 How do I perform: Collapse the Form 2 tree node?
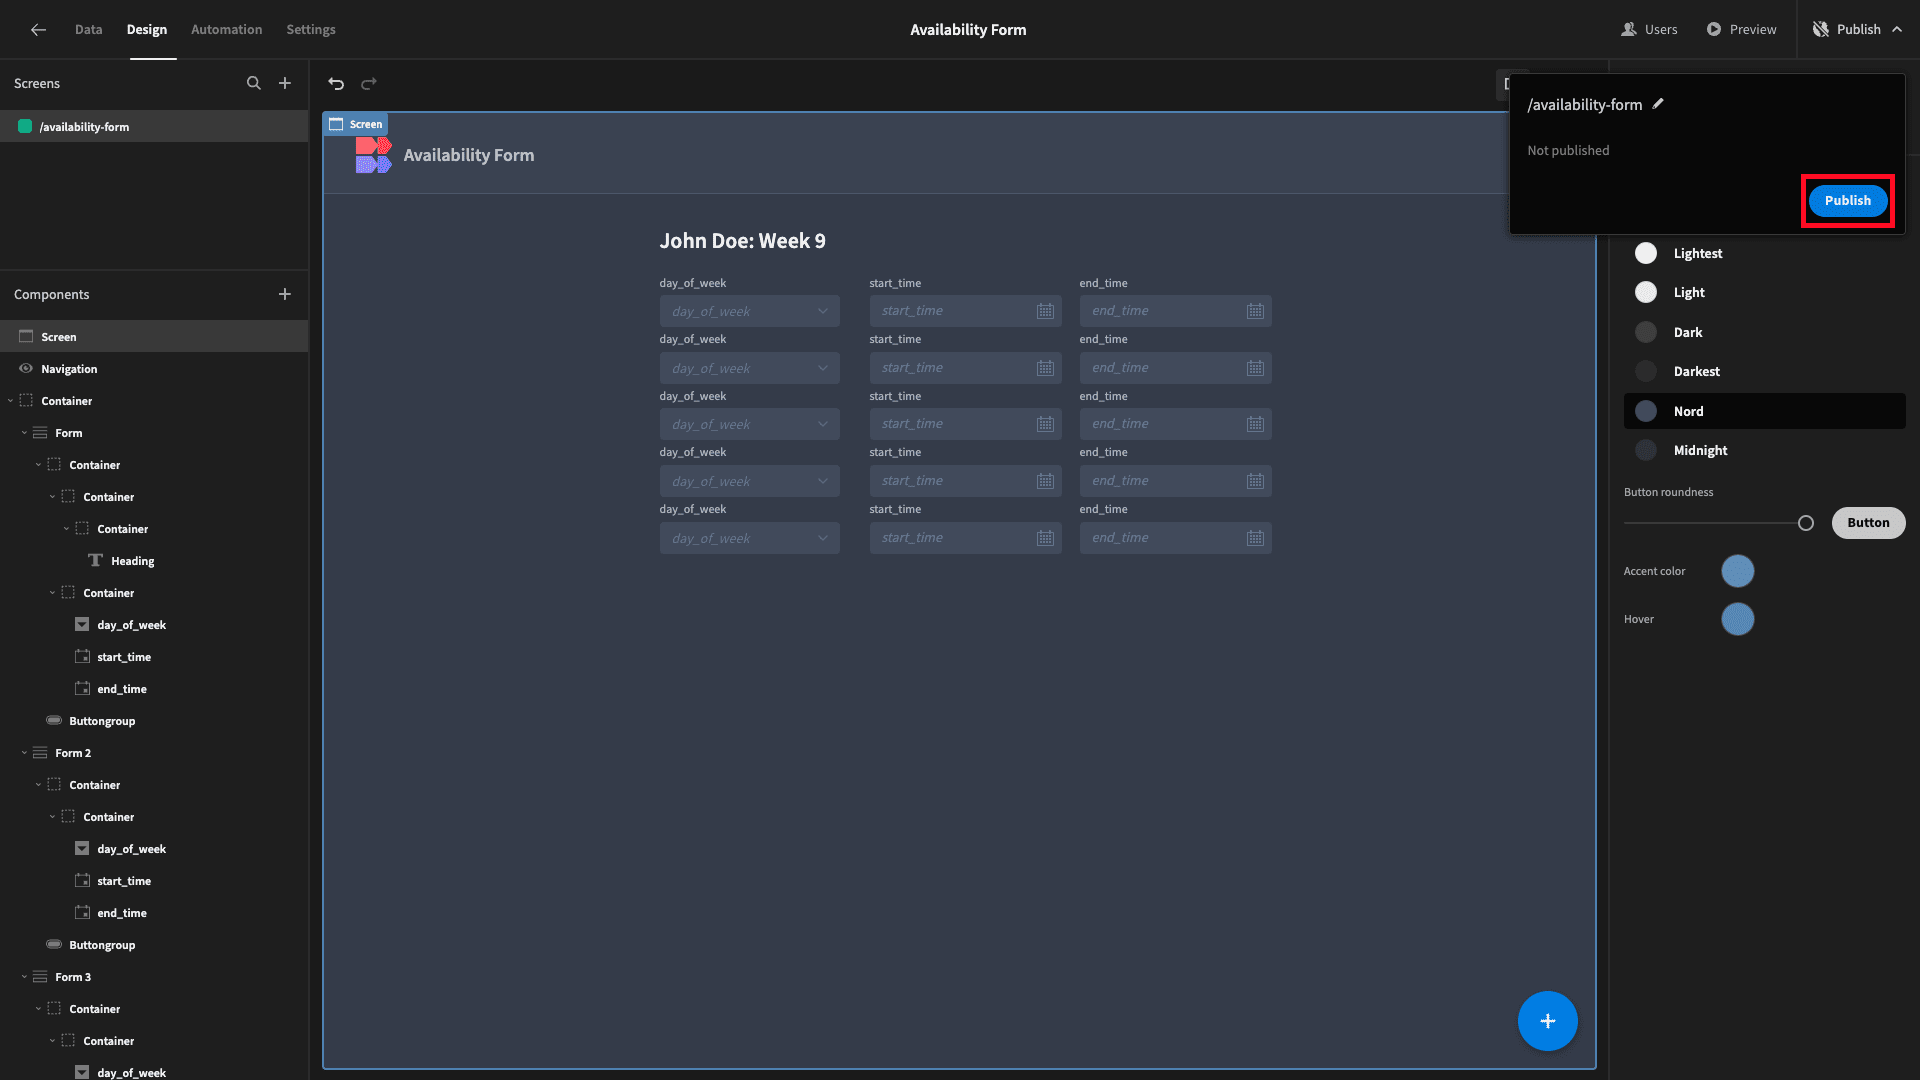[24, 753]
